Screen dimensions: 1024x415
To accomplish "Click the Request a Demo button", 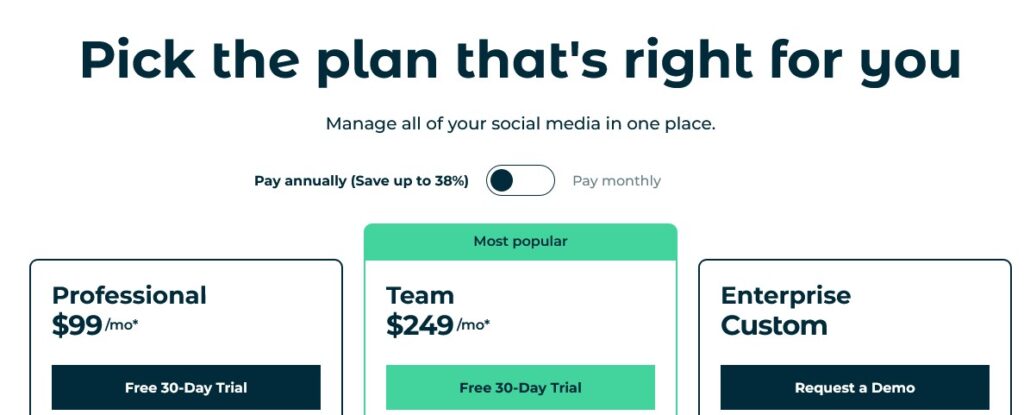I will point(855,388).
